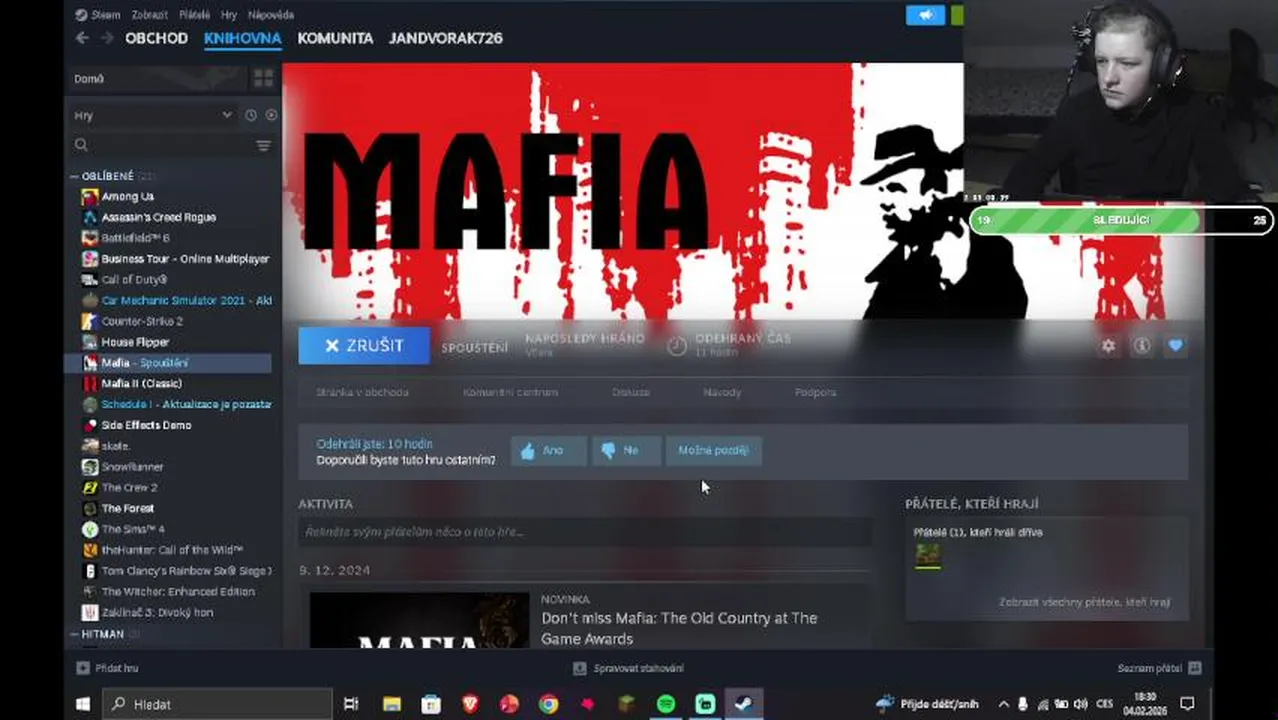The height and width of the screenshot is (720, 1278).
Task: Open Podpora link
Action: pyautogui.click(x=816, y=392)
